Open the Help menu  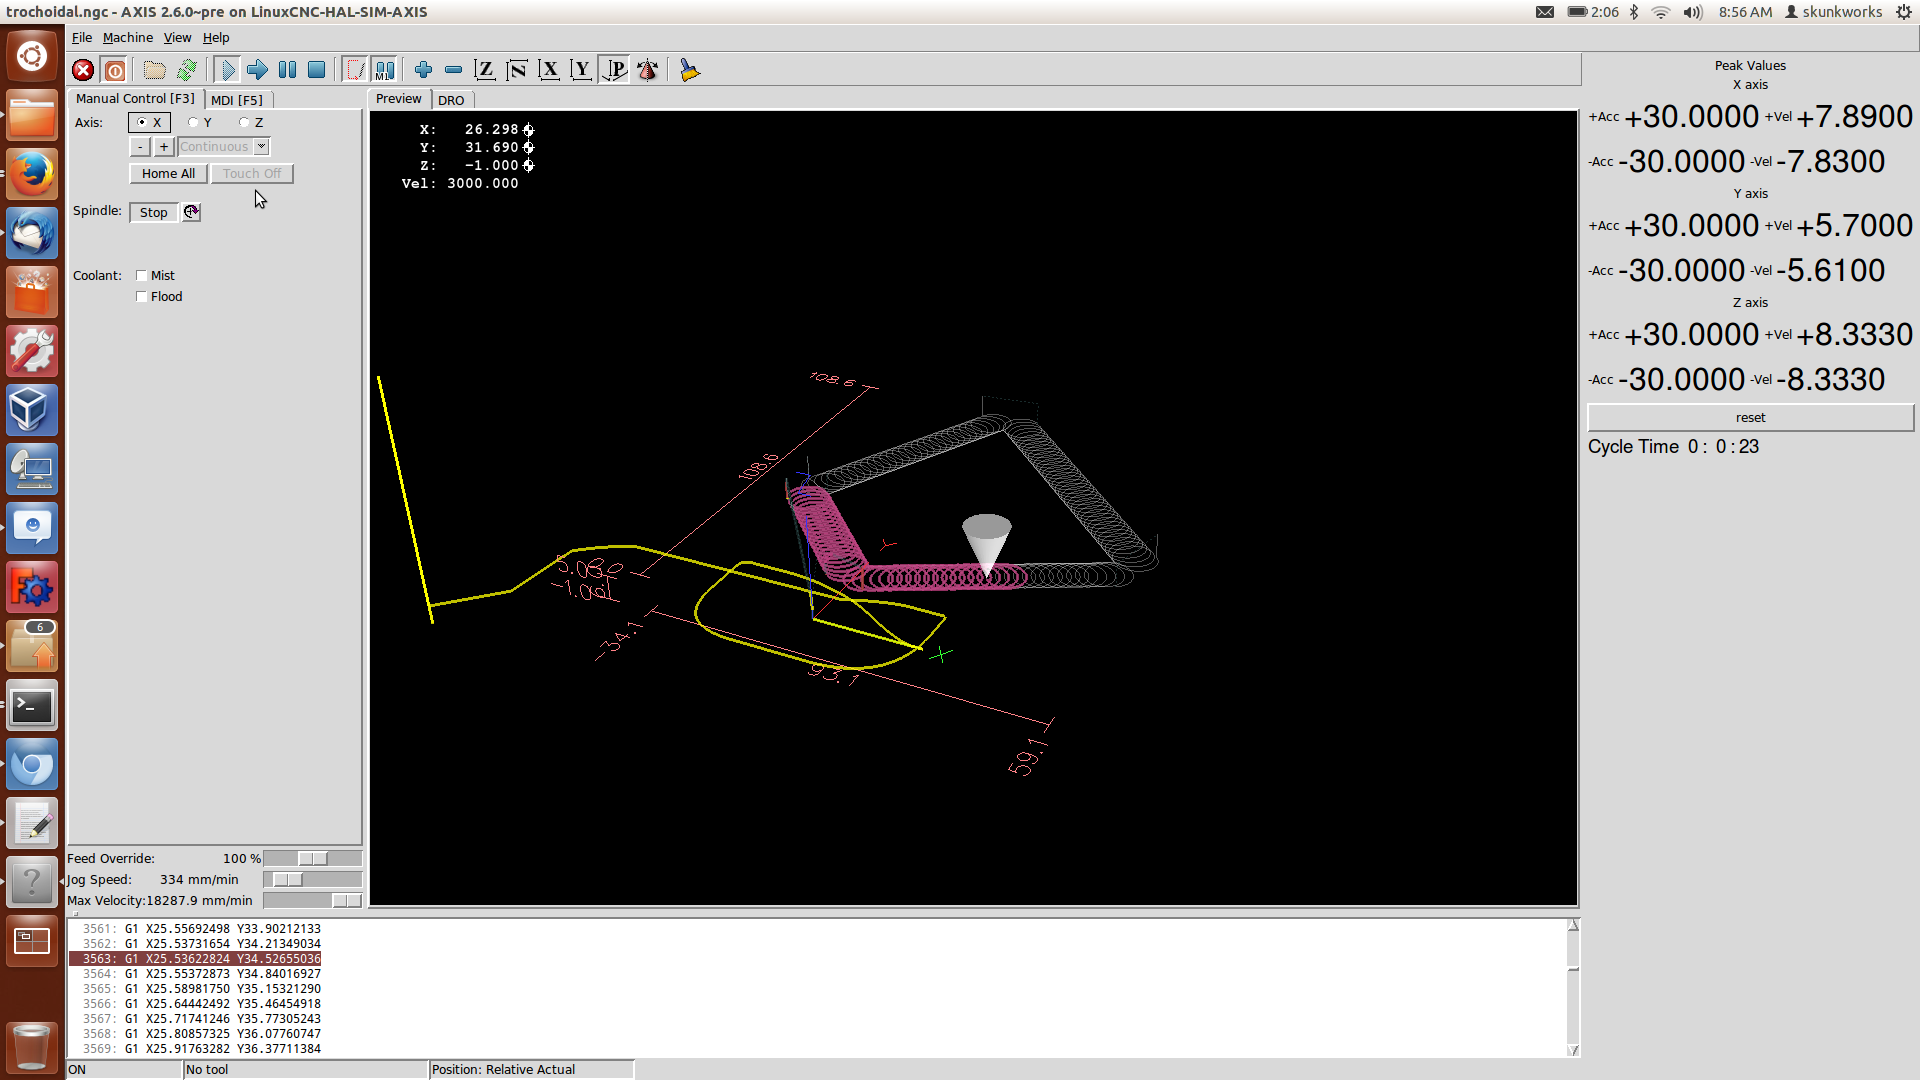tap(216, 37)
